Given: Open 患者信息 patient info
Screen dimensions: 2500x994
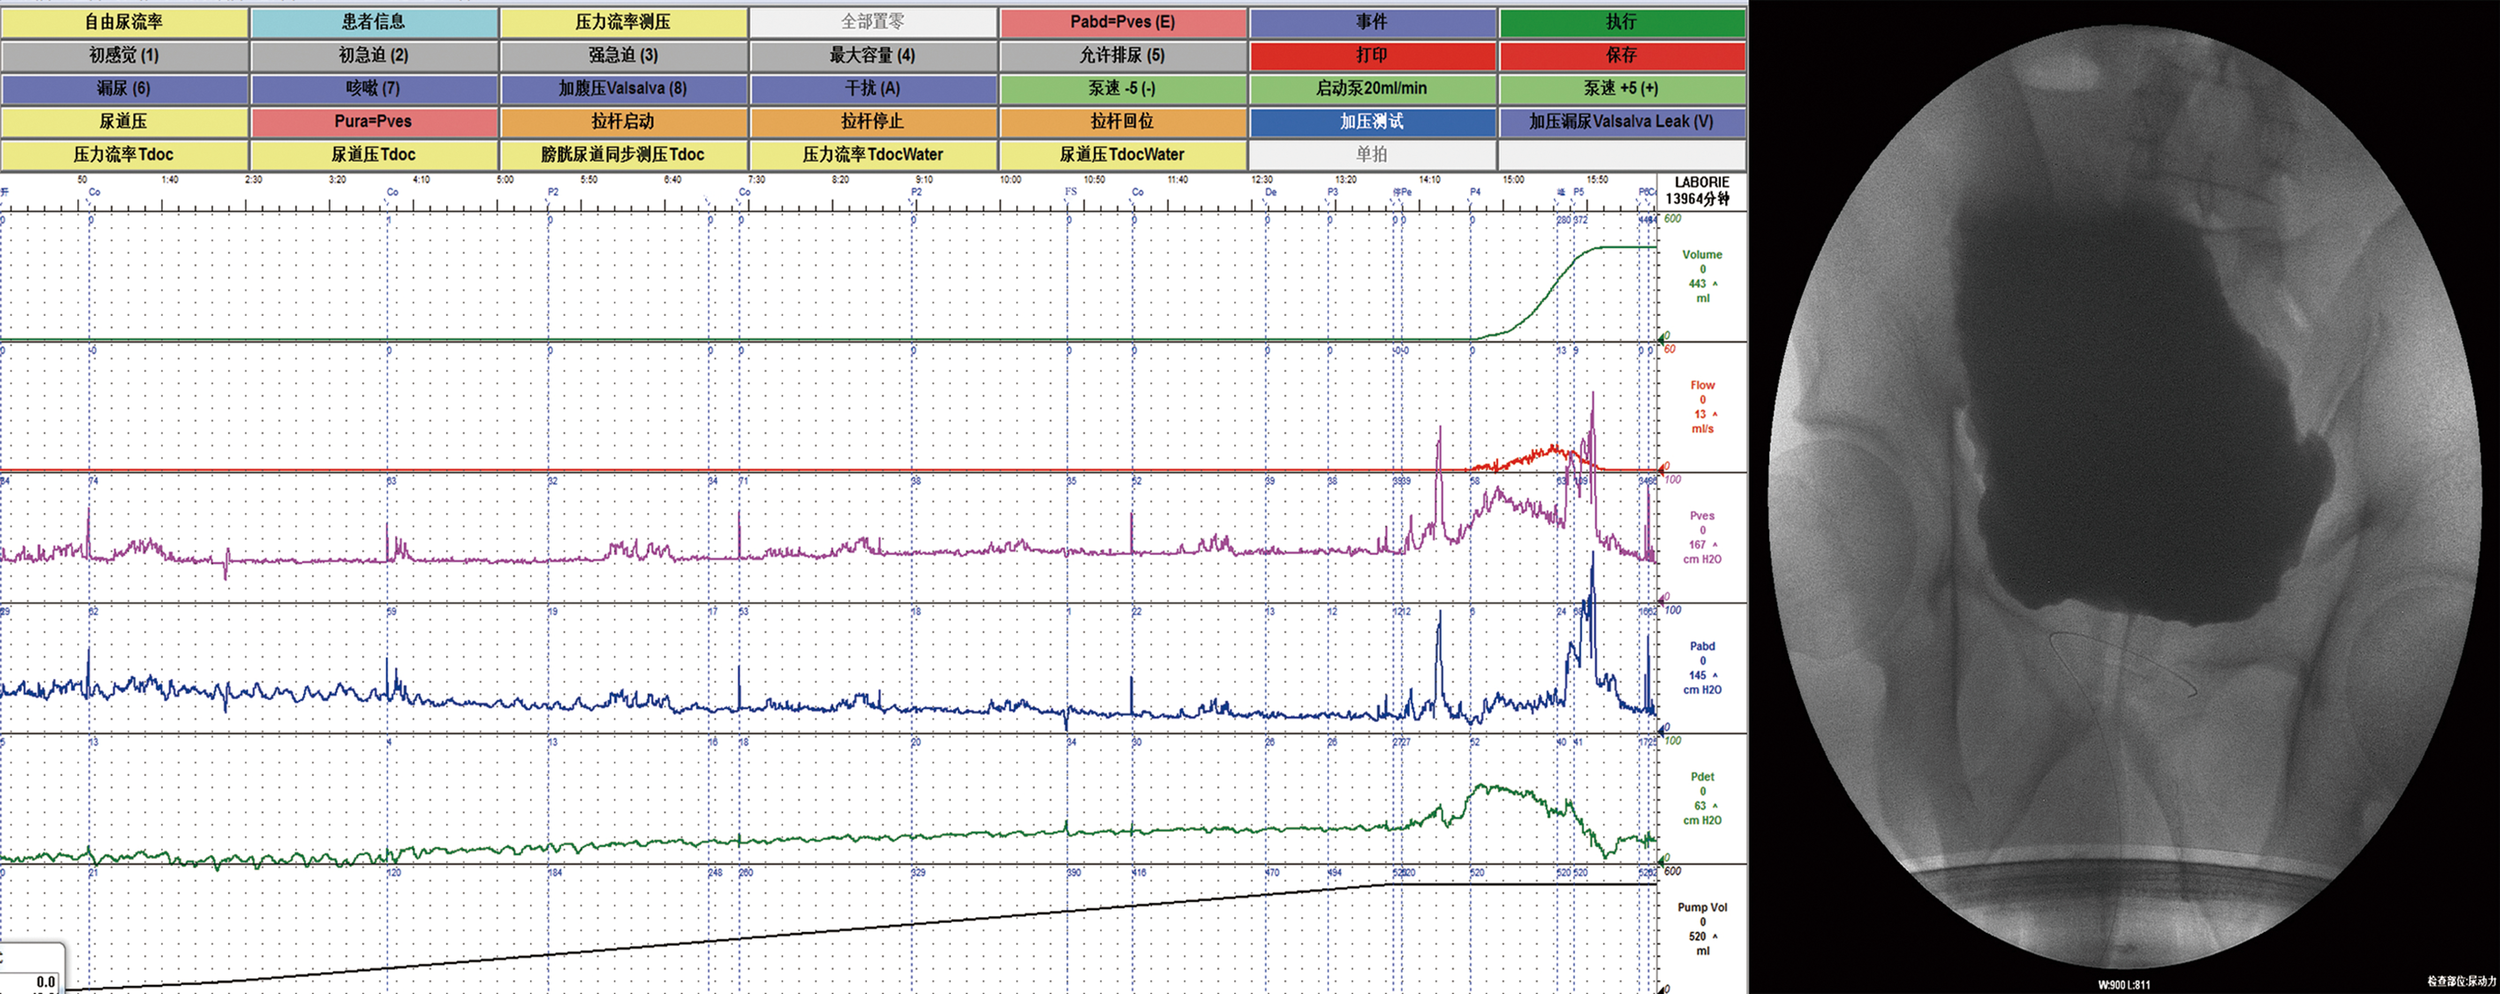Looking at the screenshot, I should [x=373, y=22].
